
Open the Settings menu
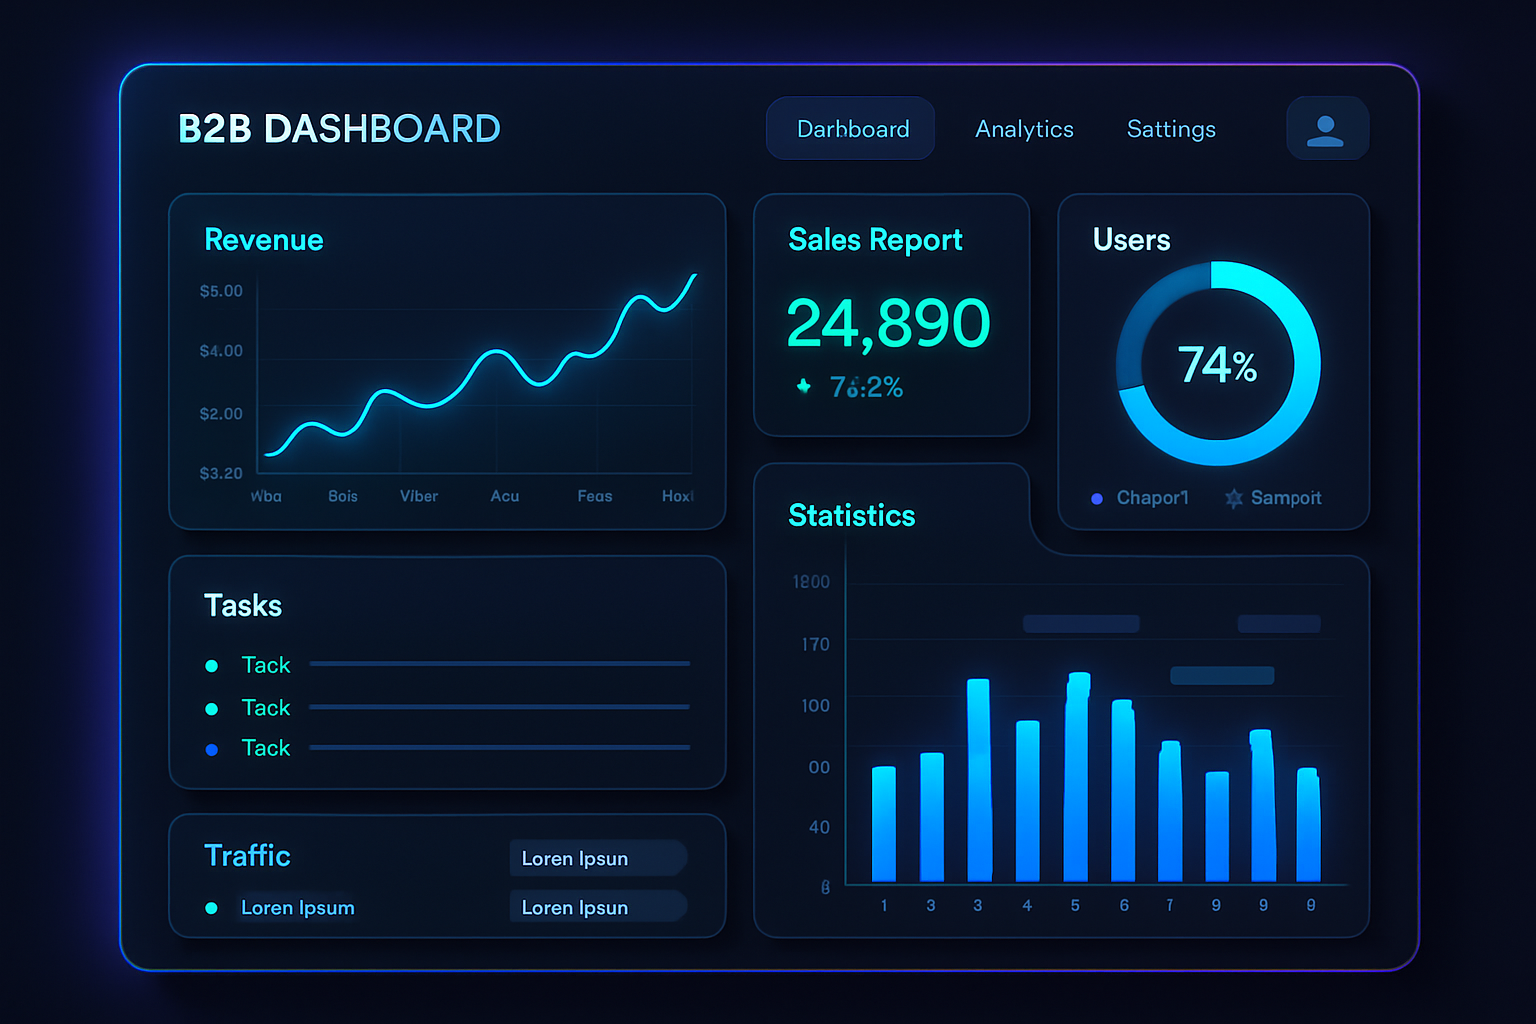point(1170,128)
